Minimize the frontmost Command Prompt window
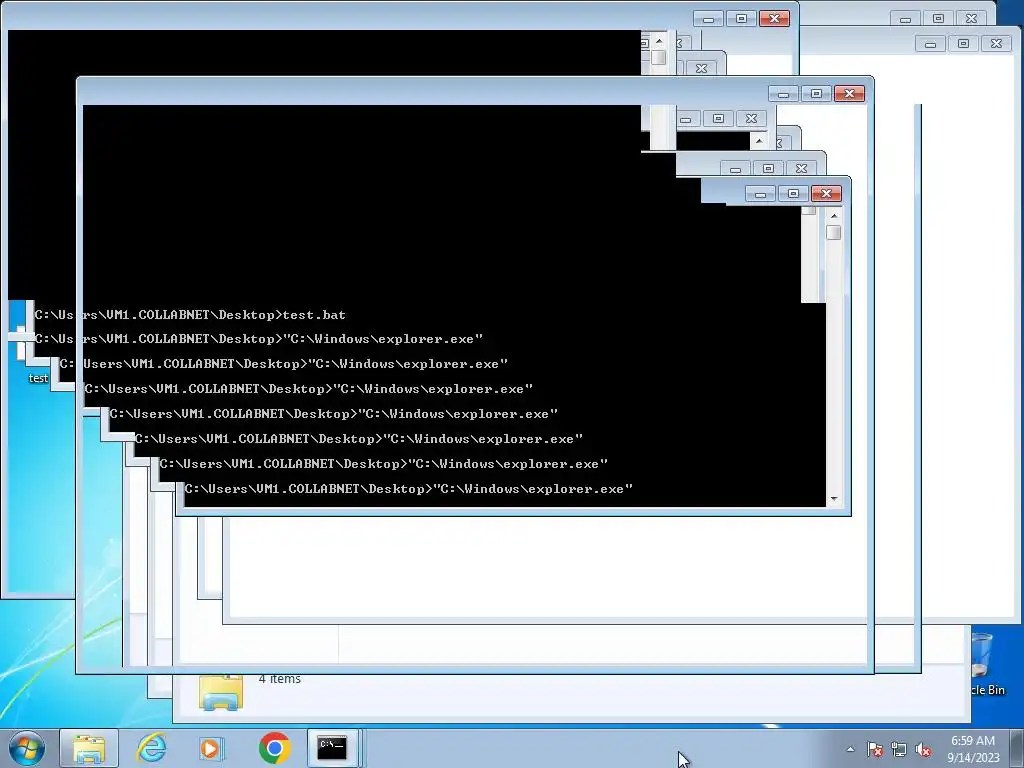This screenshot has width=1024, height=768. (760, 193)
